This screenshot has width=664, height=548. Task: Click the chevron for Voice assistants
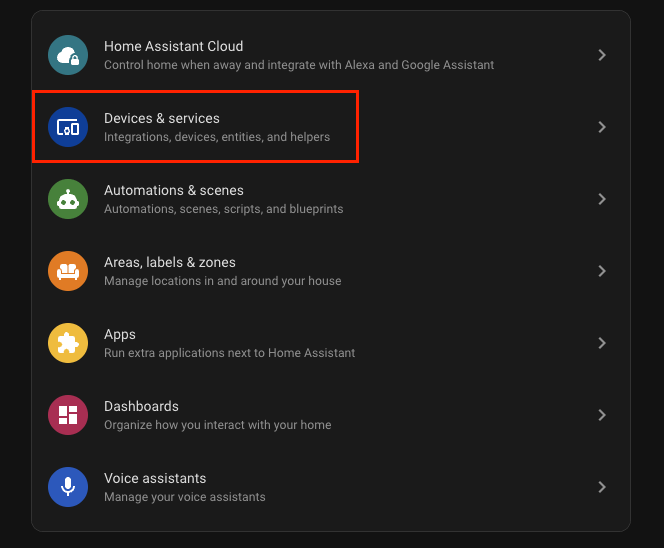point(602,487)
